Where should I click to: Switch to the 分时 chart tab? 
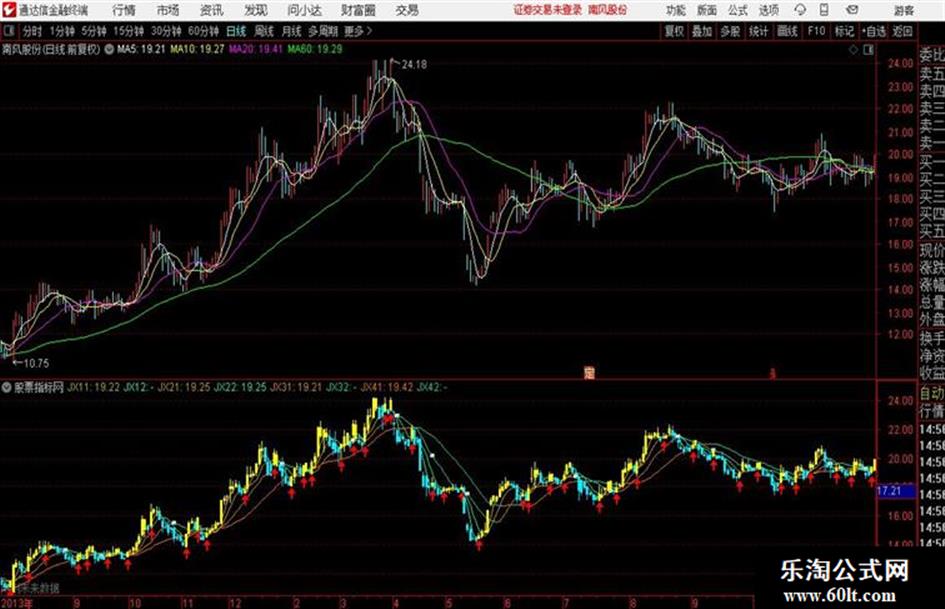point(32,31)
